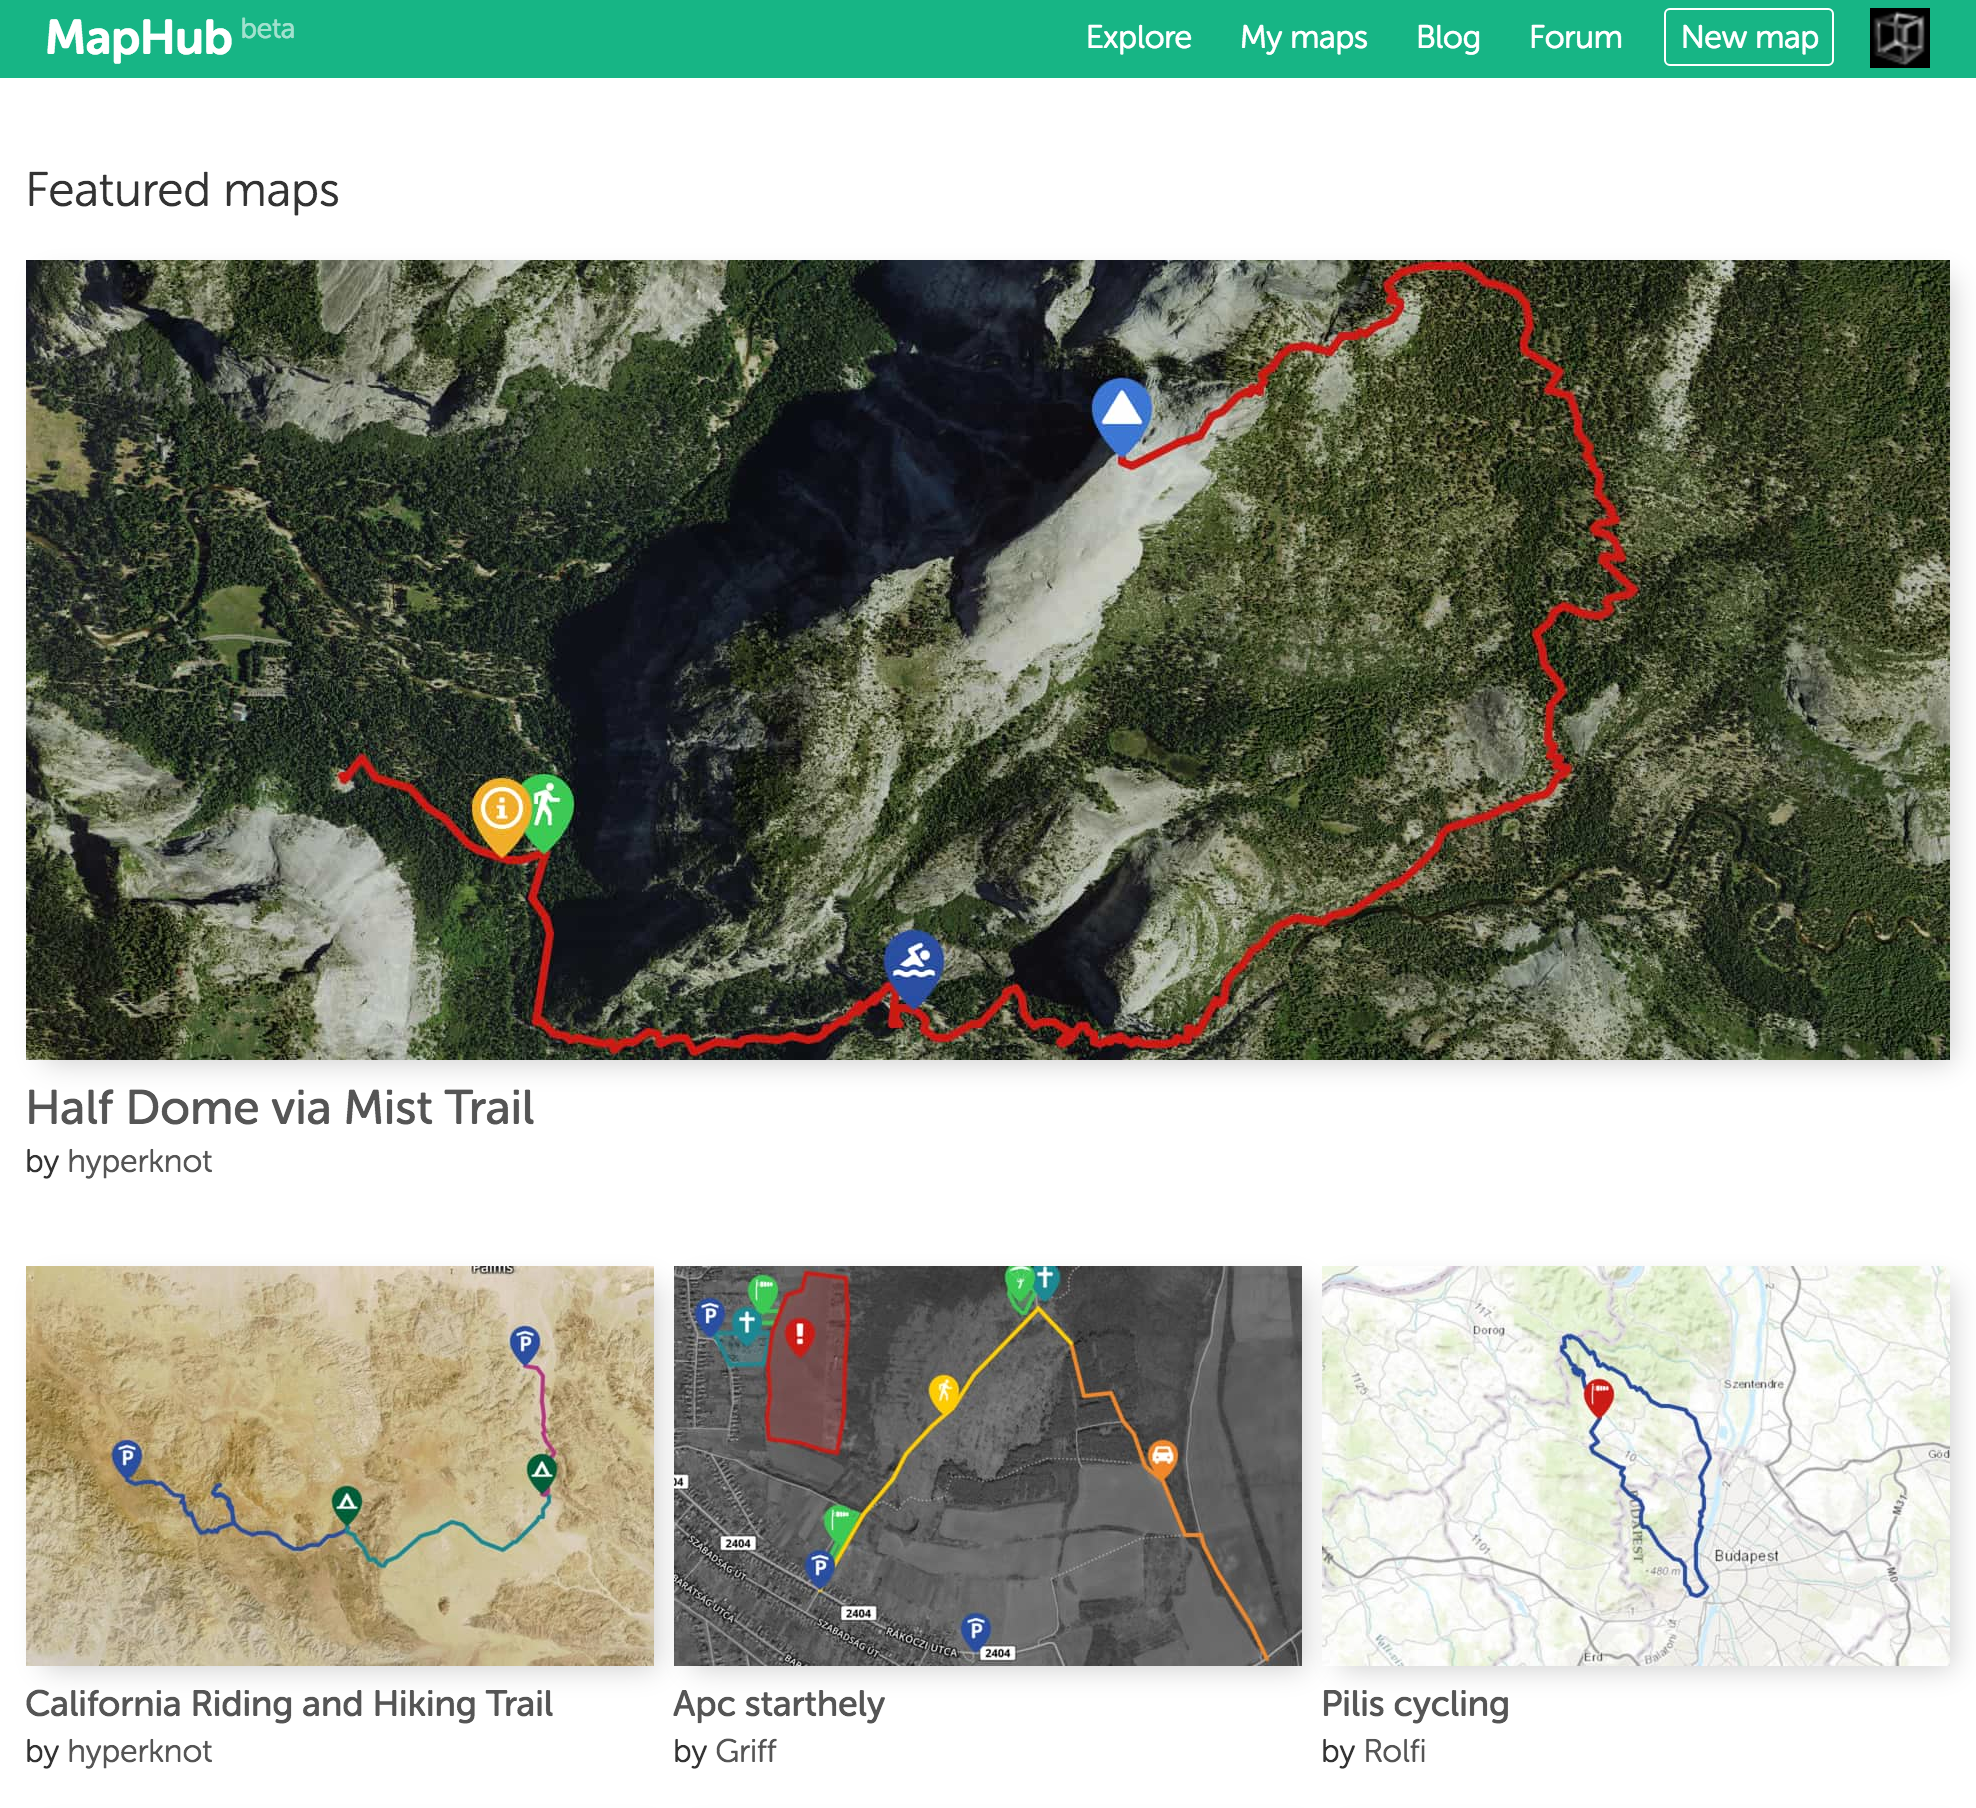Open Half Dome via Mist Trail title
Viewport: 1976px width, 1808px height.
point(280,1108)
